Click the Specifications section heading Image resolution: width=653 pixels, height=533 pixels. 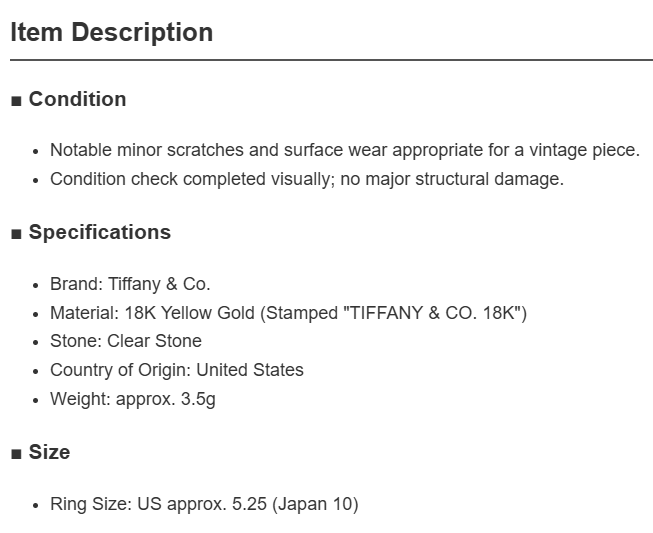pyautogui.click(x=100, y=232)
